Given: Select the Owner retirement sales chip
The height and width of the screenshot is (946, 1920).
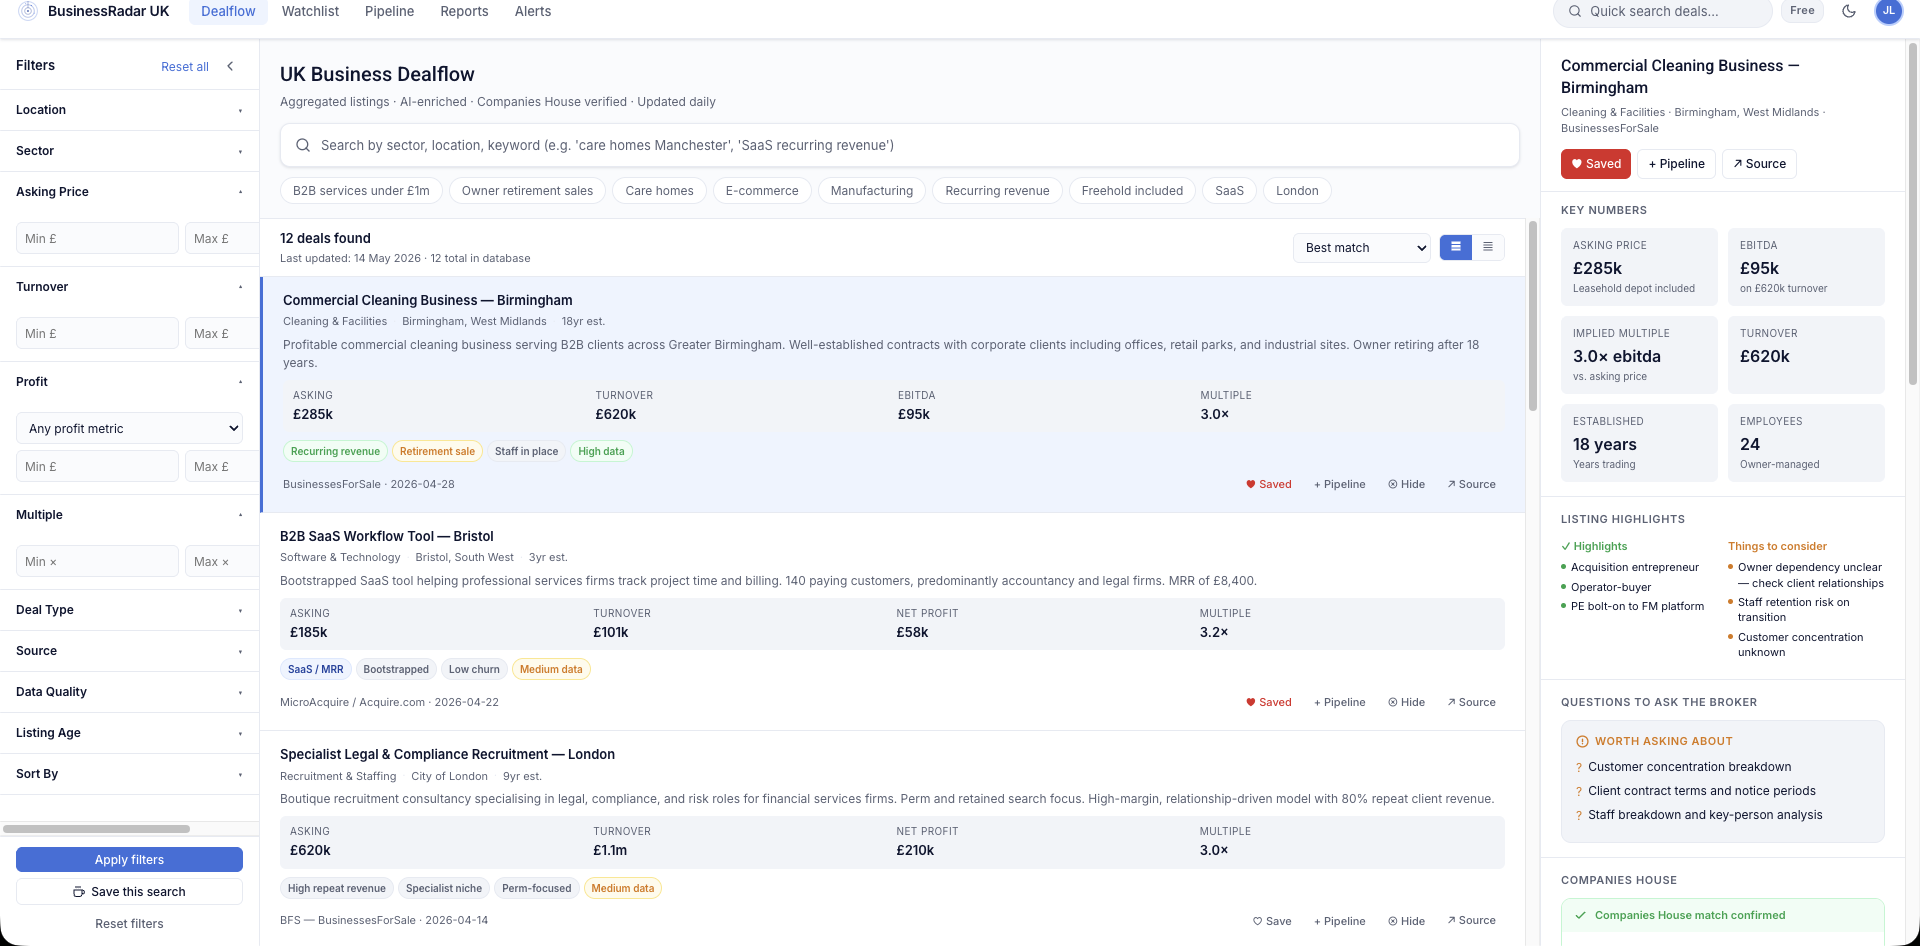Looking at the screenshot, I should 527,191.
